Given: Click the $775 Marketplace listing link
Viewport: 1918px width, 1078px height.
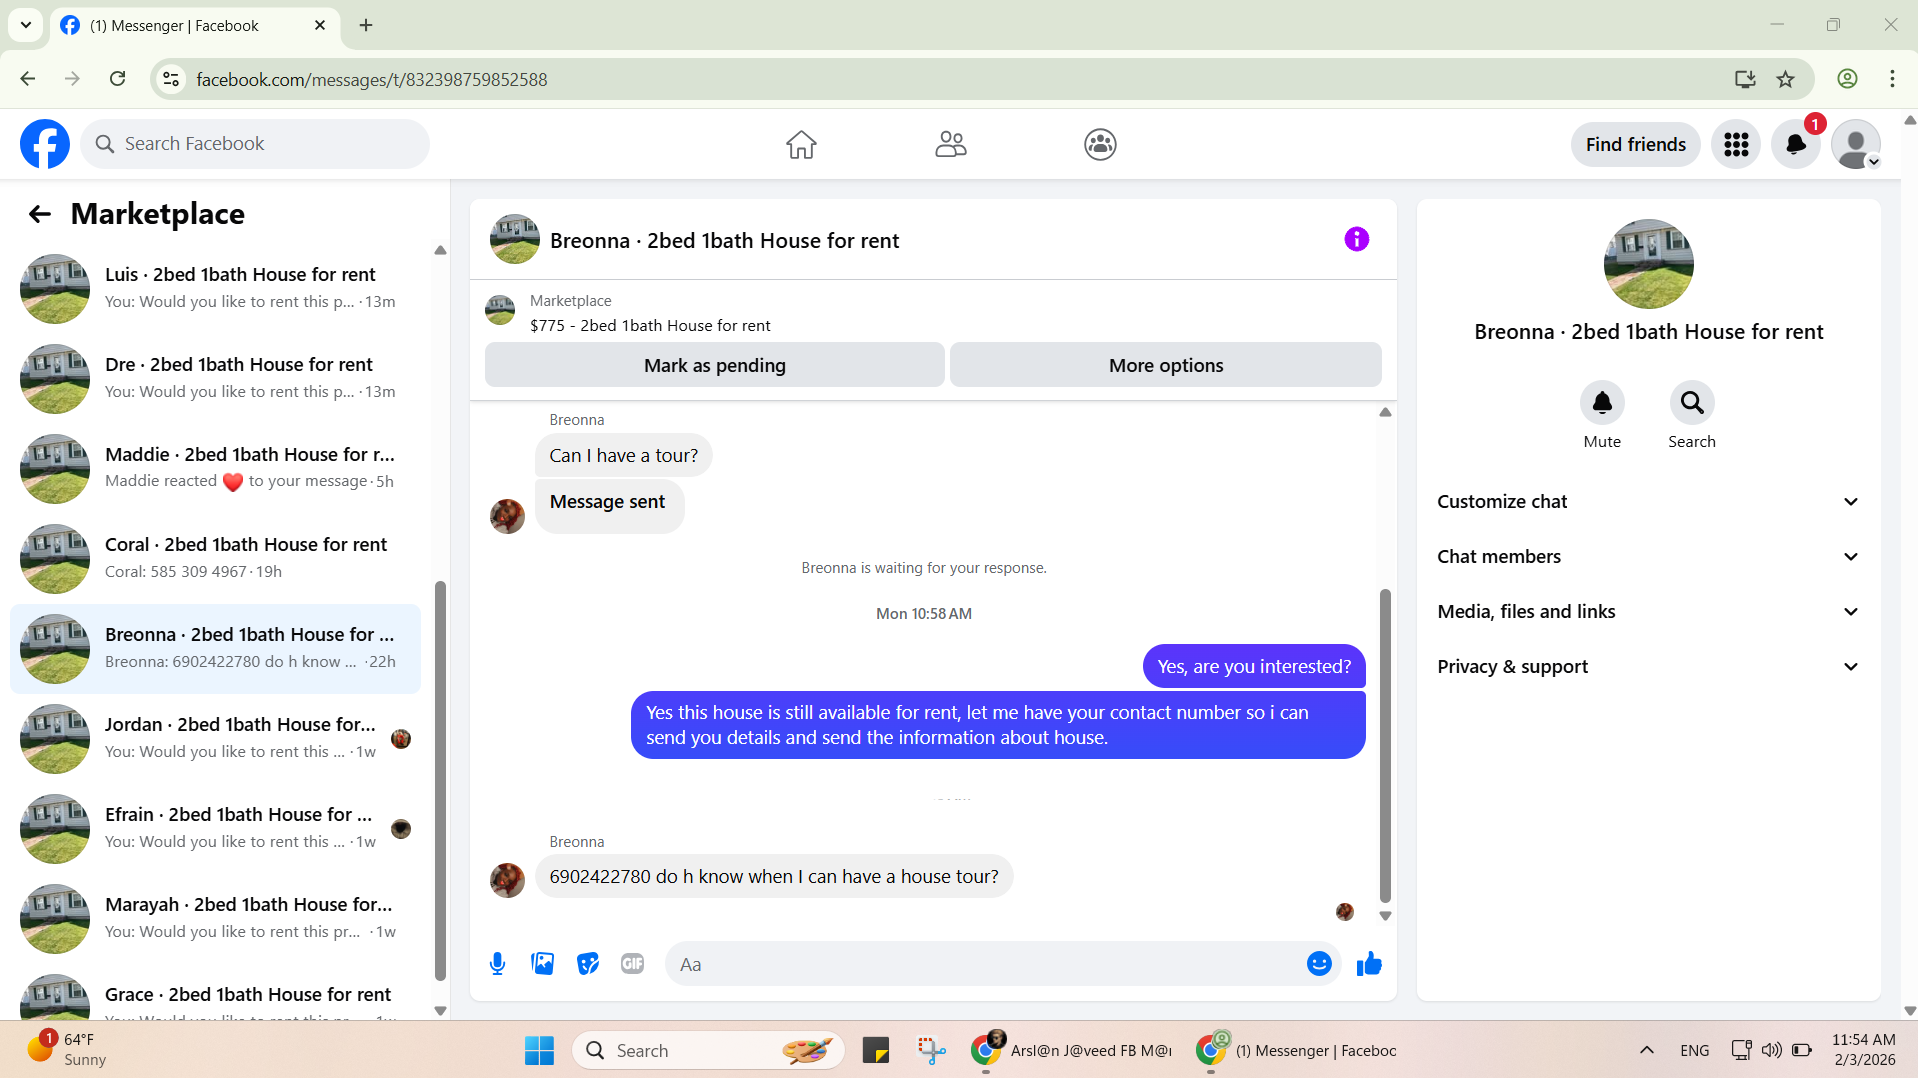Looking at the screenshot, I should (650, 326).
